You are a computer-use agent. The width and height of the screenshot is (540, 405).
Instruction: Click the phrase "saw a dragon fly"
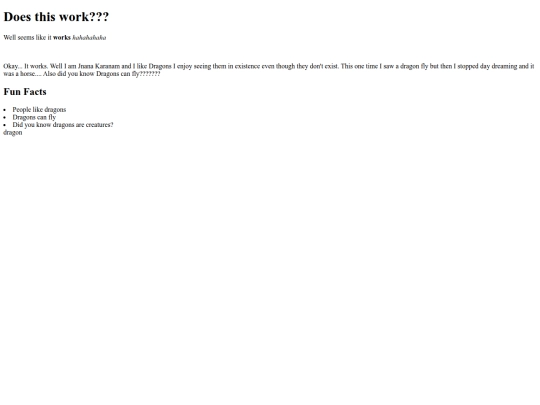406,66
